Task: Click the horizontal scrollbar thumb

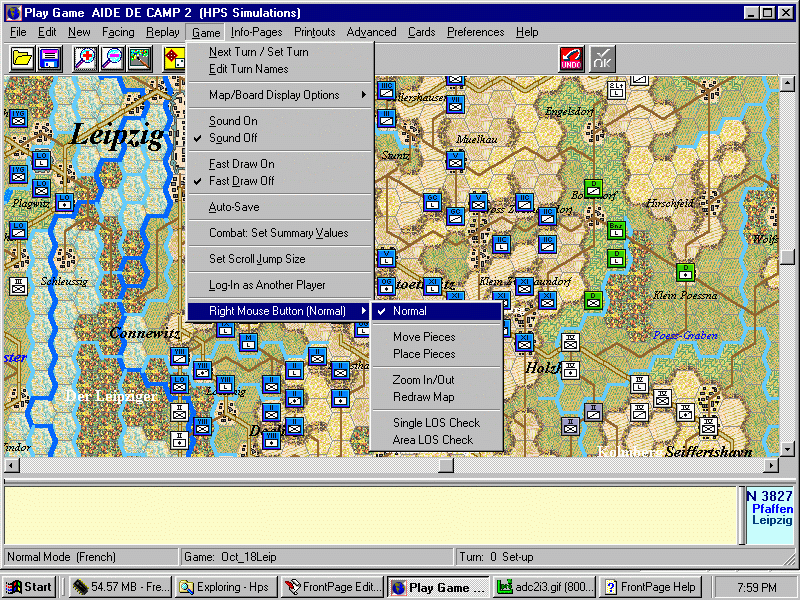Action: point(446,465)
